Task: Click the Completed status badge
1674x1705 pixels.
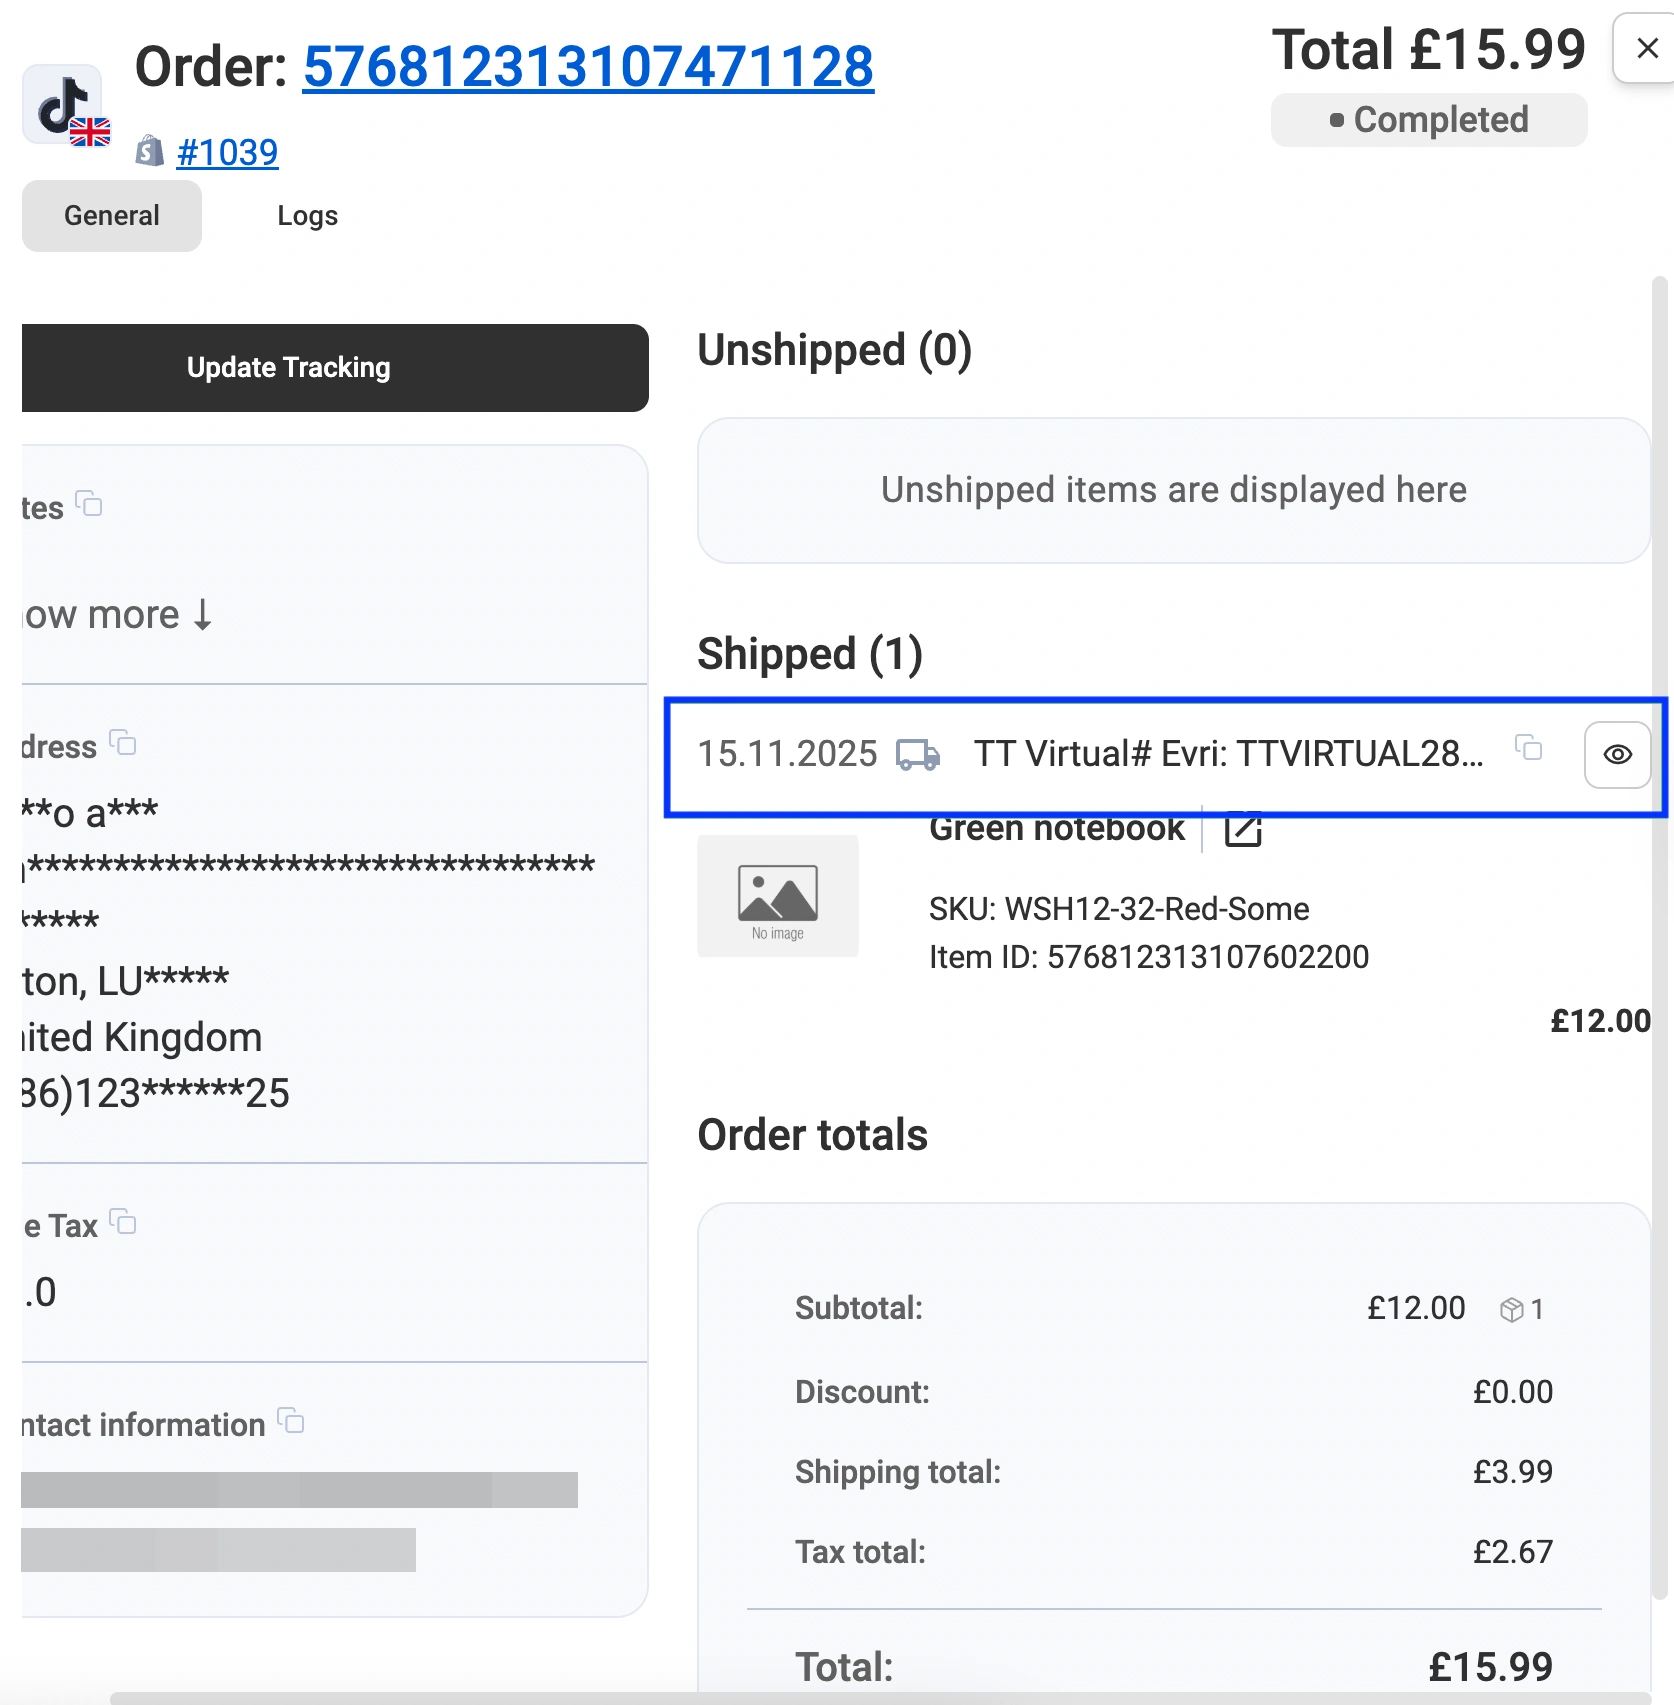Action: coord(1428,120)
